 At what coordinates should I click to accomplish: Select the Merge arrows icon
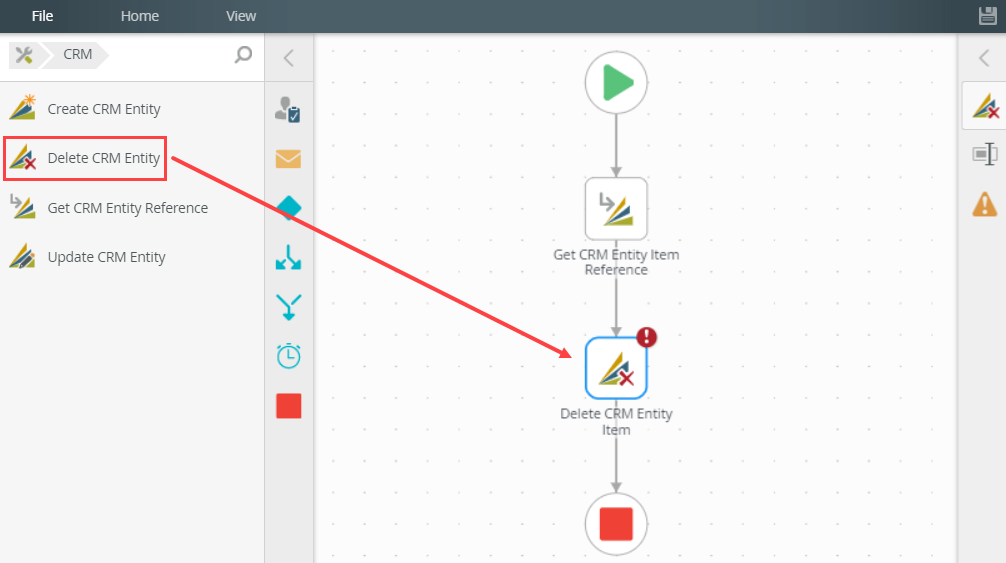(288, 307)
